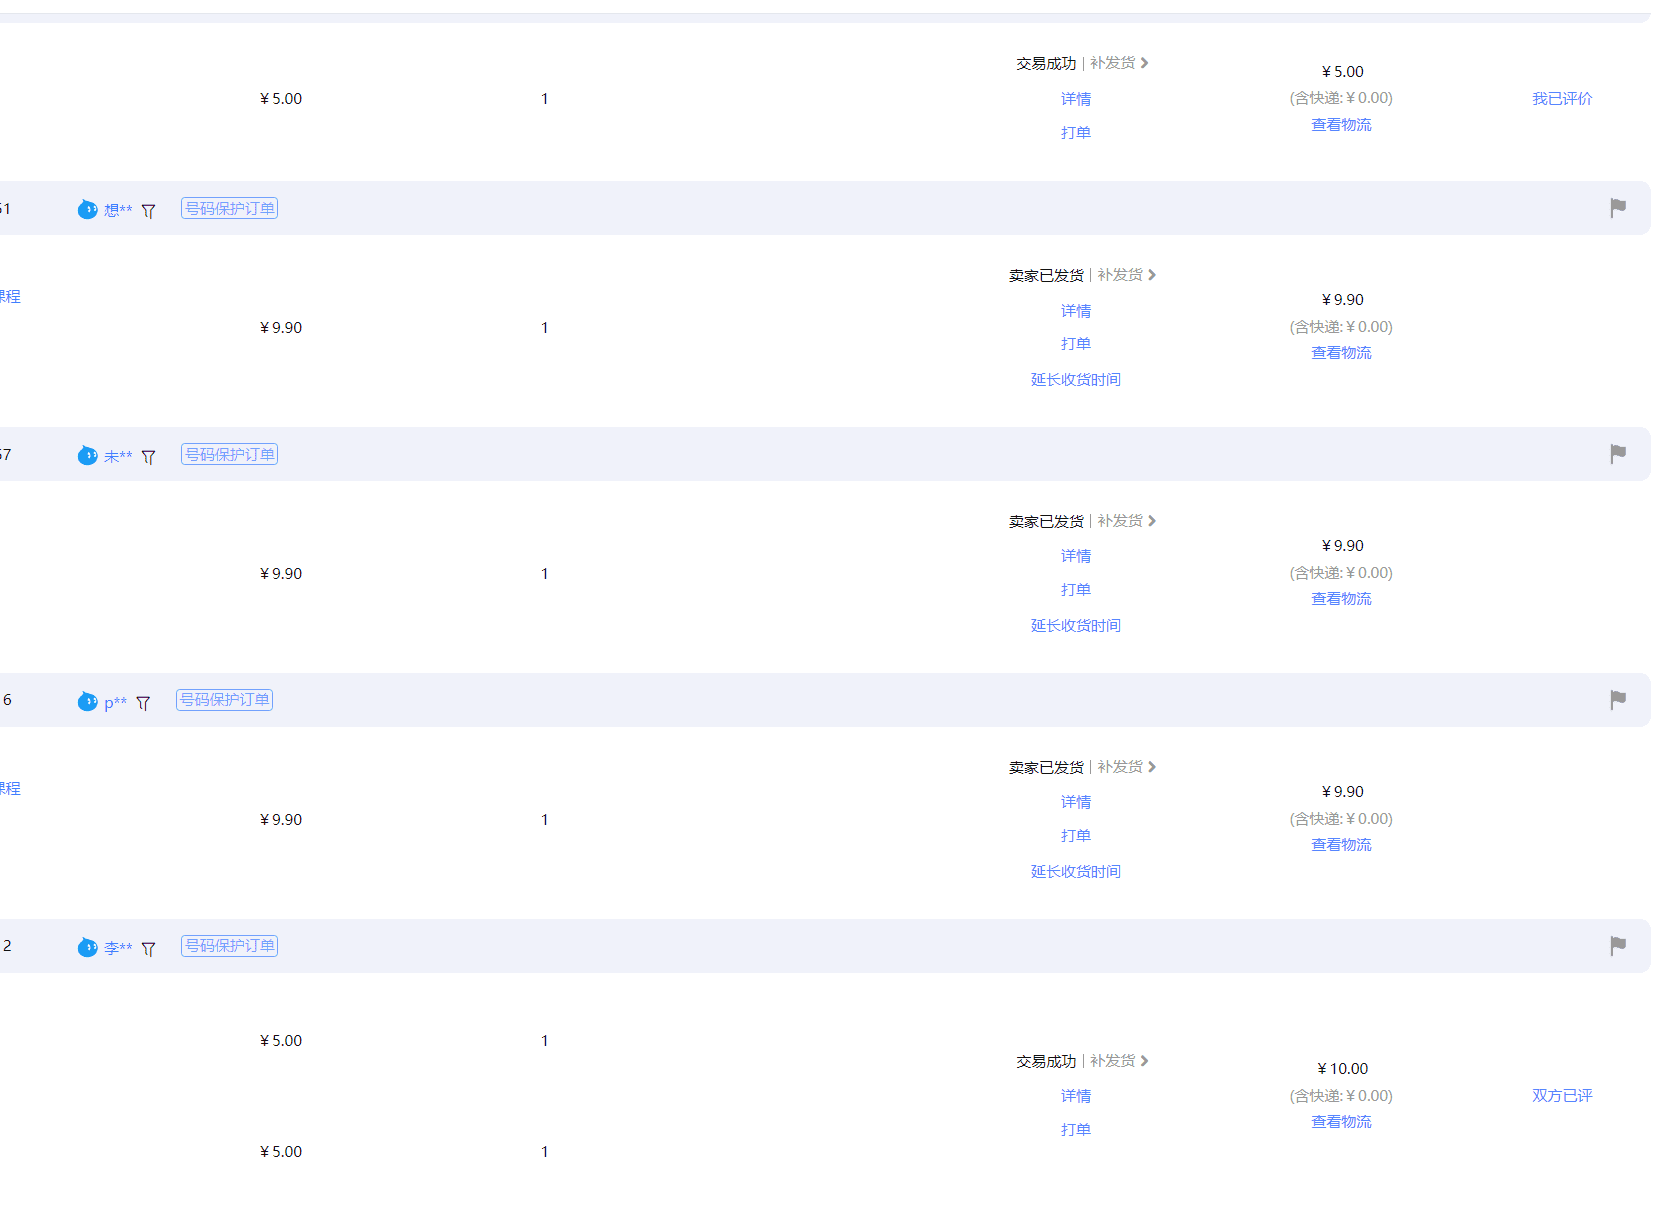Click the filter funnel icon beside 未**
The height and width of the screenshot is (1206, 1660).
(x=148, y=456)
